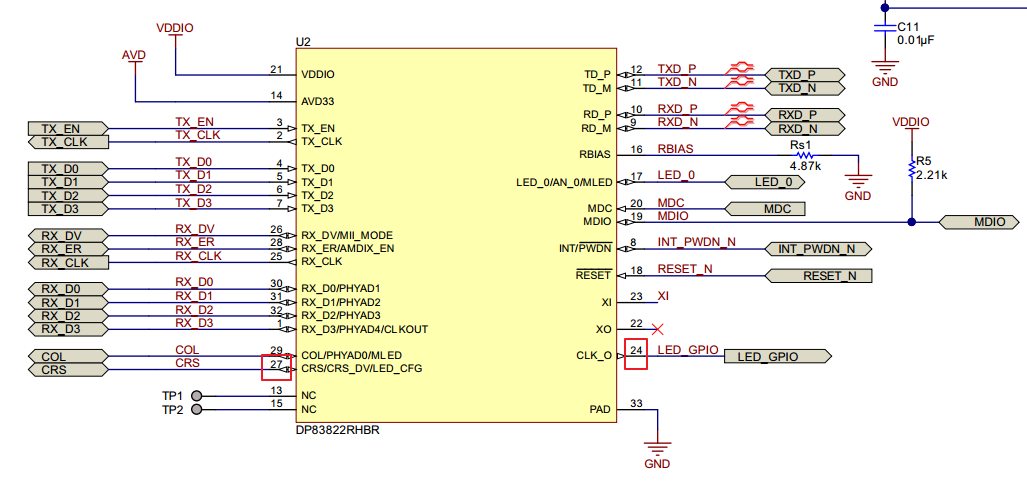Select the CRS off-sheet port

pos(67,370)
